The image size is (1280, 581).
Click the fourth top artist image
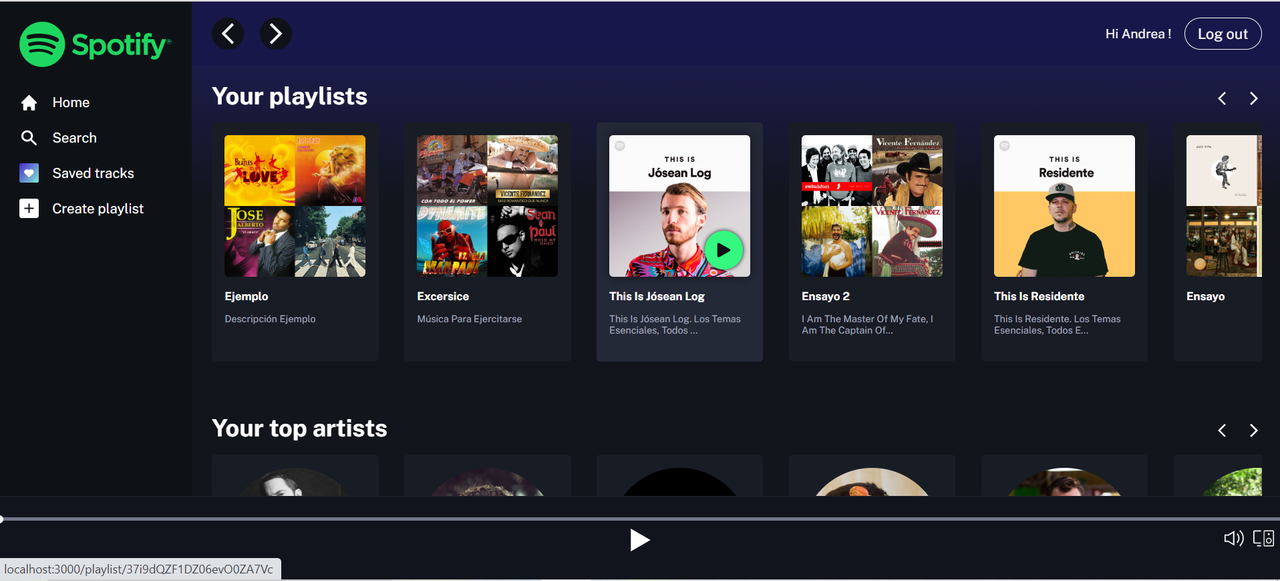point(872,482)
